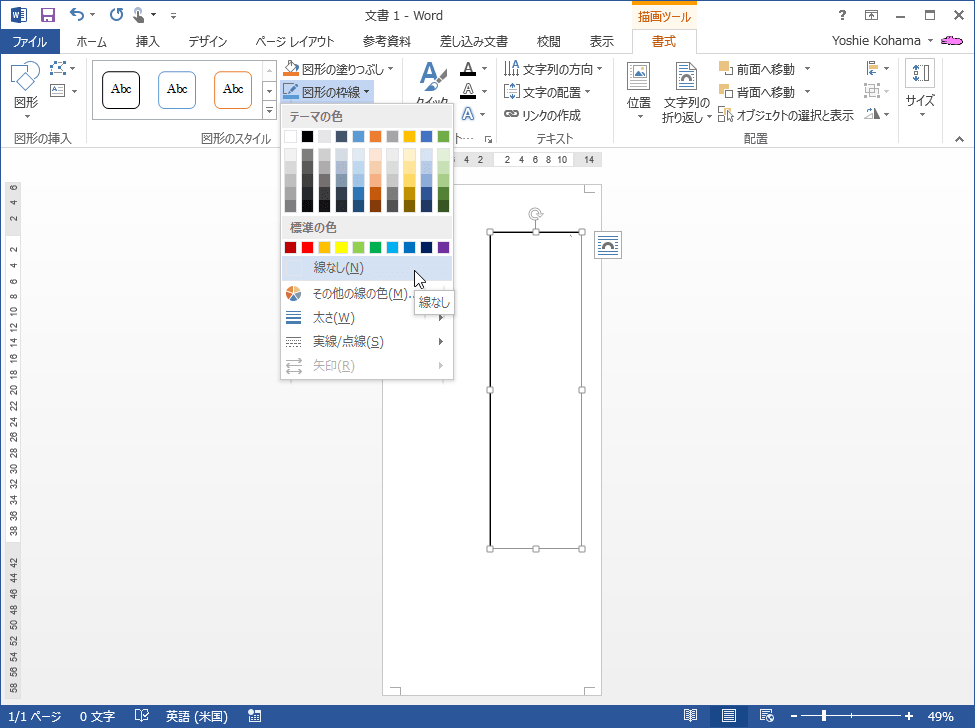The height and width of the screenshot is (728, 975).
Task: Apply the orange outline Abc shape style
Action: [x=233, y=90]
